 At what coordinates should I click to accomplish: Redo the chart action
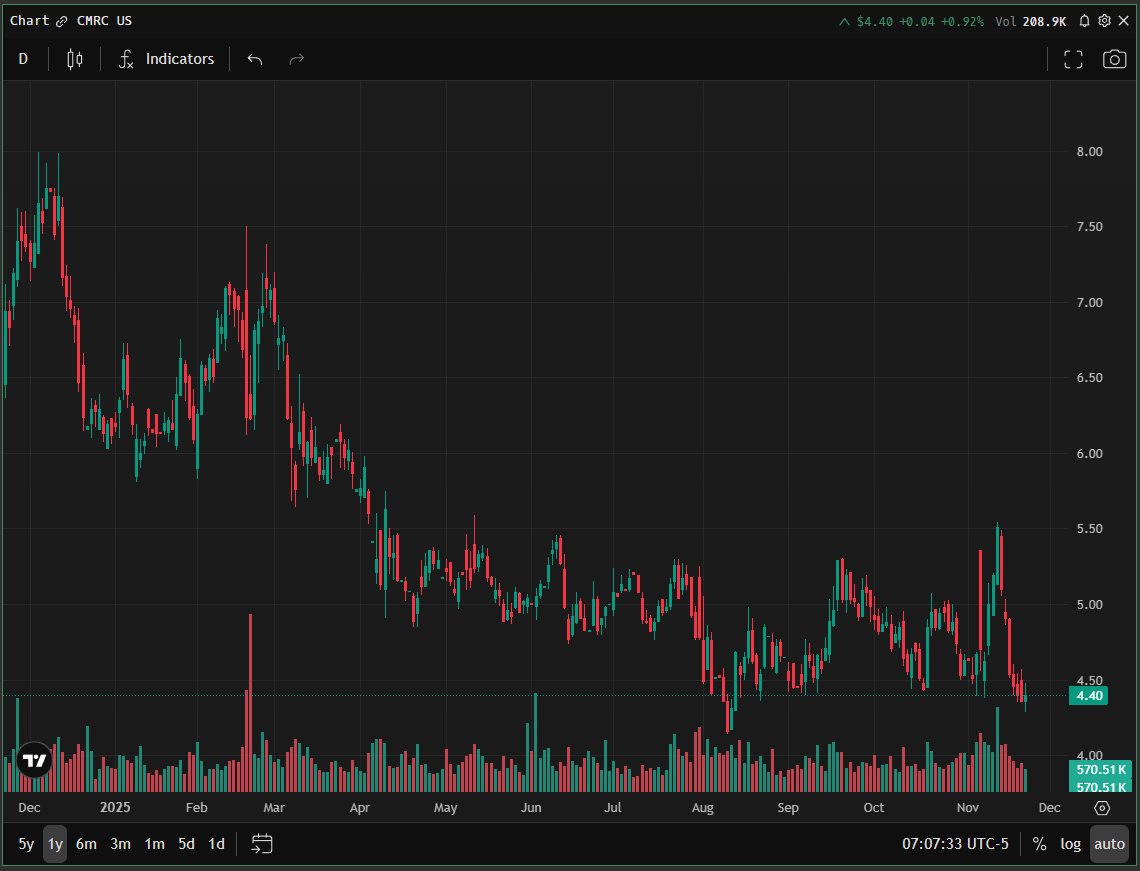[297, 59]
